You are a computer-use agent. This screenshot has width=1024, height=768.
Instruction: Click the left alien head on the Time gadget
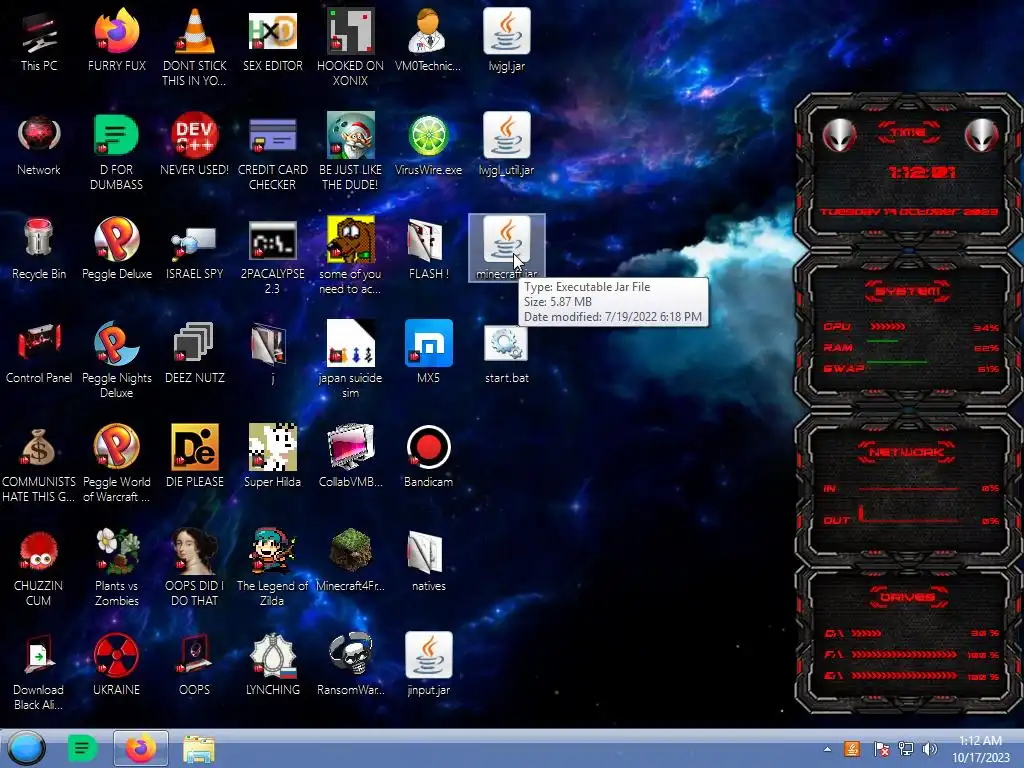[x=839, y=136]
